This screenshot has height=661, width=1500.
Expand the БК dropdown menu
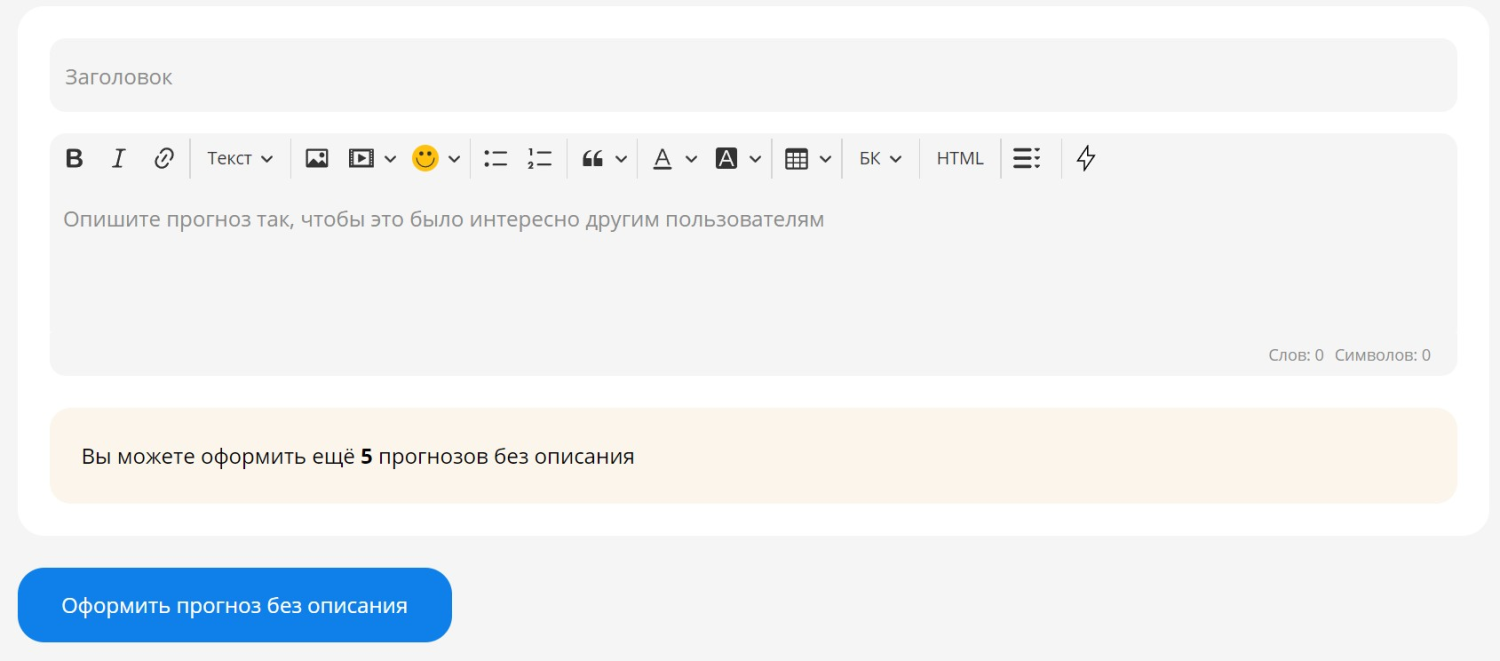point(880,158)
